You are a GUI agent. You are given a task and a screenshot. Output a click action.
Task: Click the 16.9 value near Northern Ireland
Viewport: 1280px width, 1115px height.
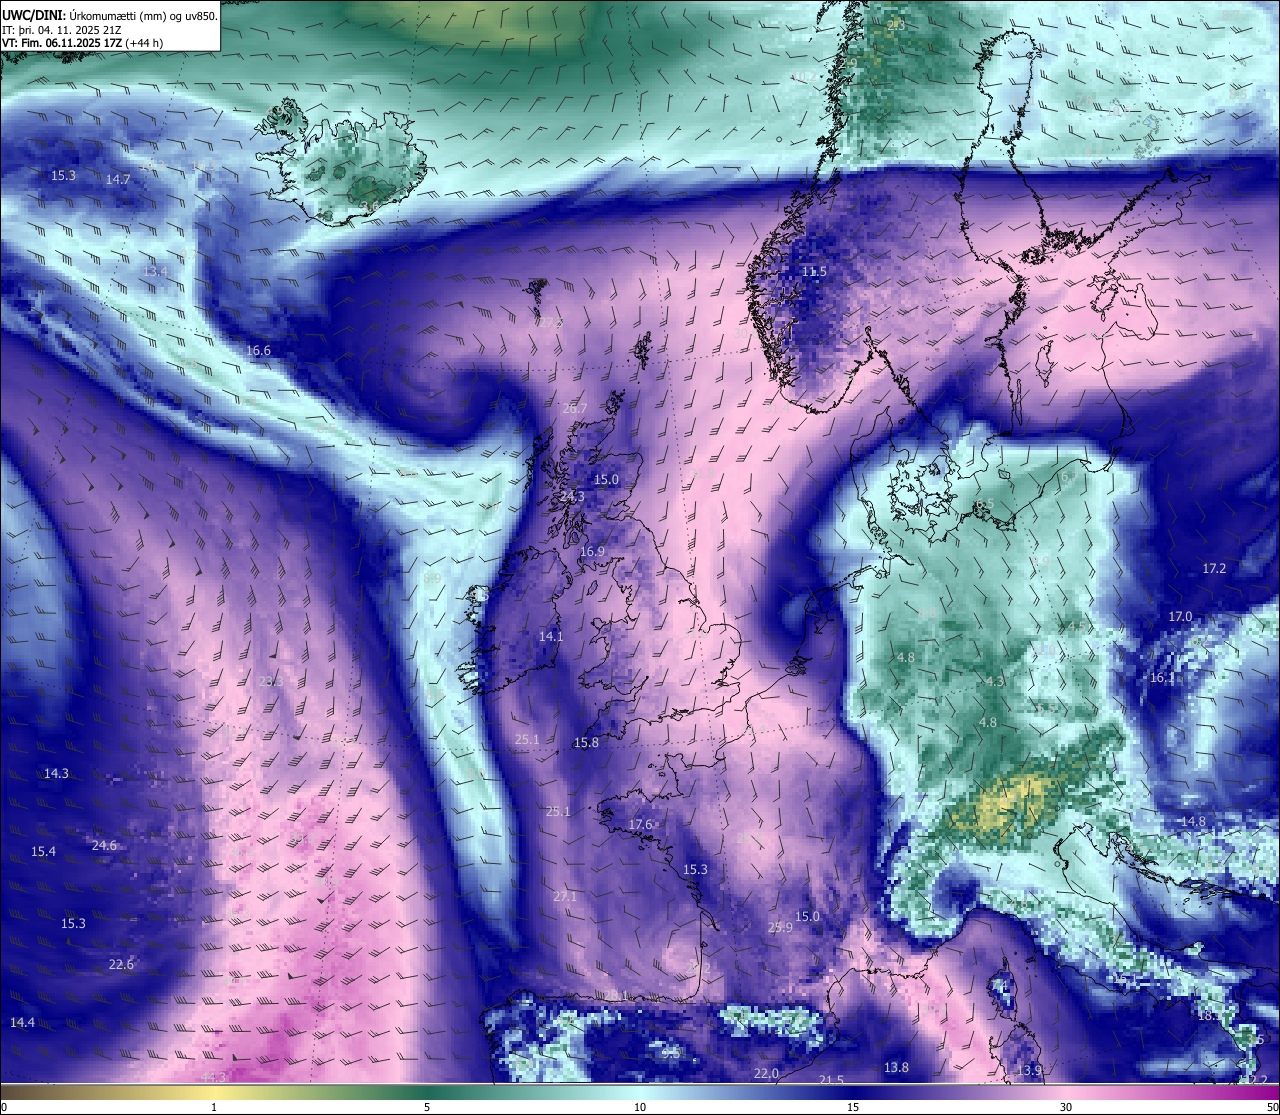click(x=592, y=552)
